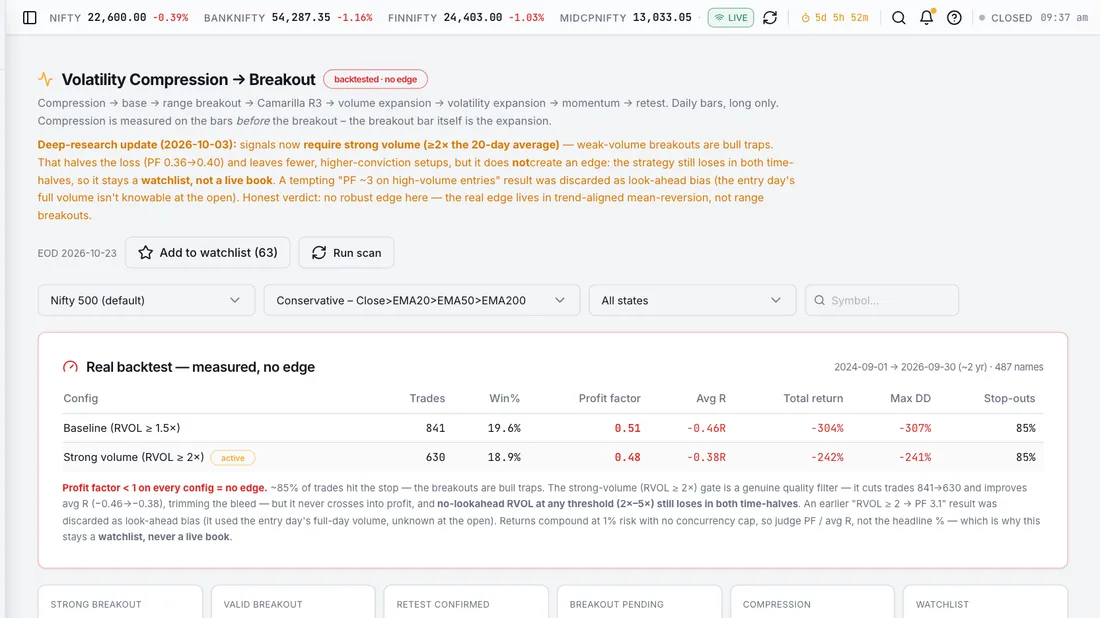The width and height of the screenshot is (1100, 618).
Task: Click the BANKNIFTY index ticker
Action: (x=288, y=18)
